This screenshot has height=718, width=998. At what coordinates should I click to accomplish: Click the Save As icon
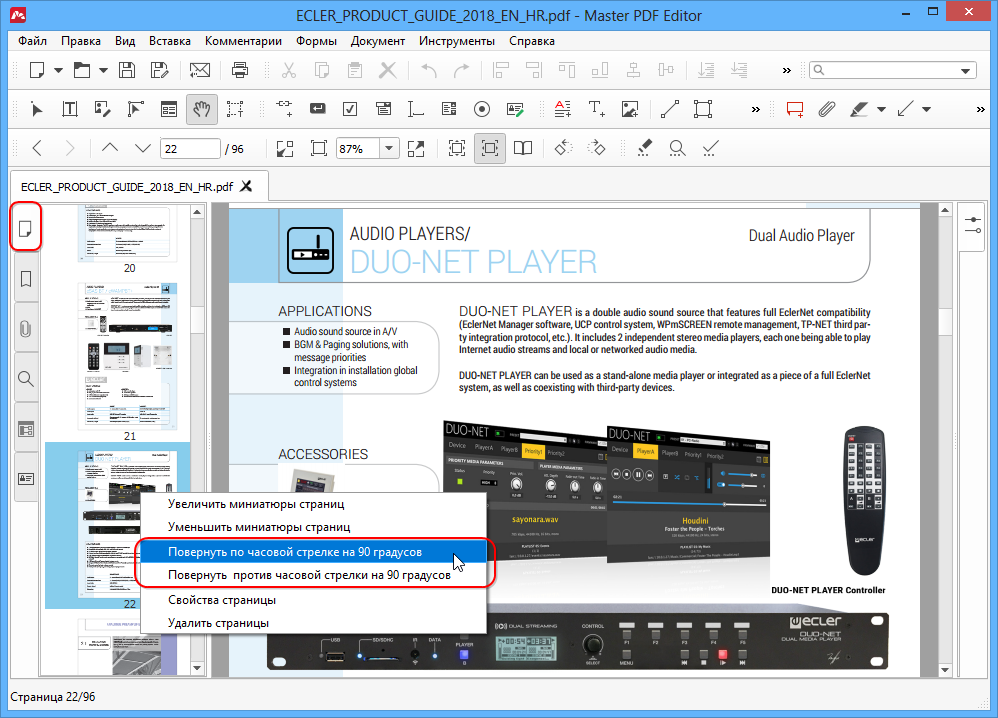point(159,70)
